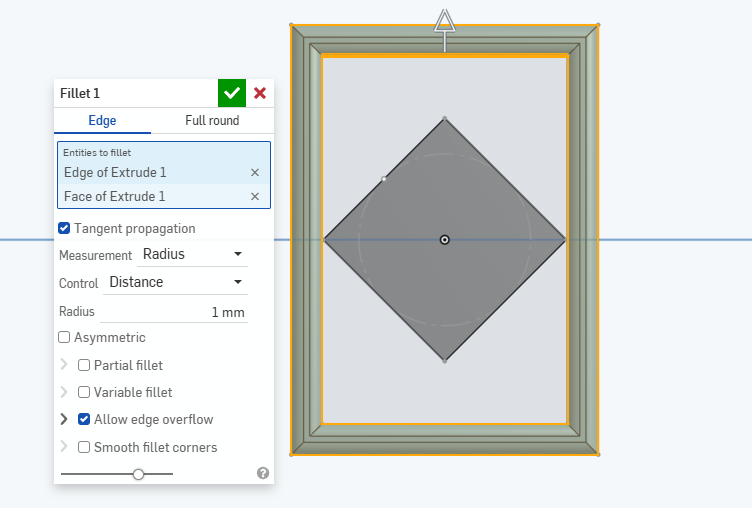Open the Control Distance dropdown
Screen dimensions: 752x508
coord(176,283)
